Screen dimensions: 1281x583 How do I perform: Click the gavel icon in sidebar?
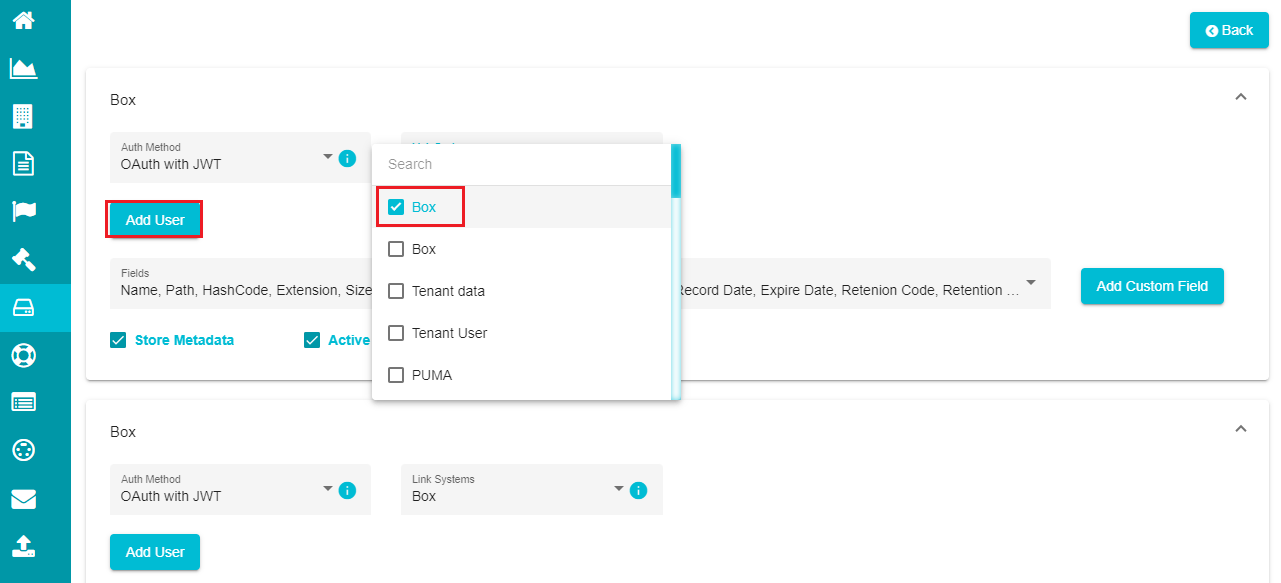(x=23, y=259)
